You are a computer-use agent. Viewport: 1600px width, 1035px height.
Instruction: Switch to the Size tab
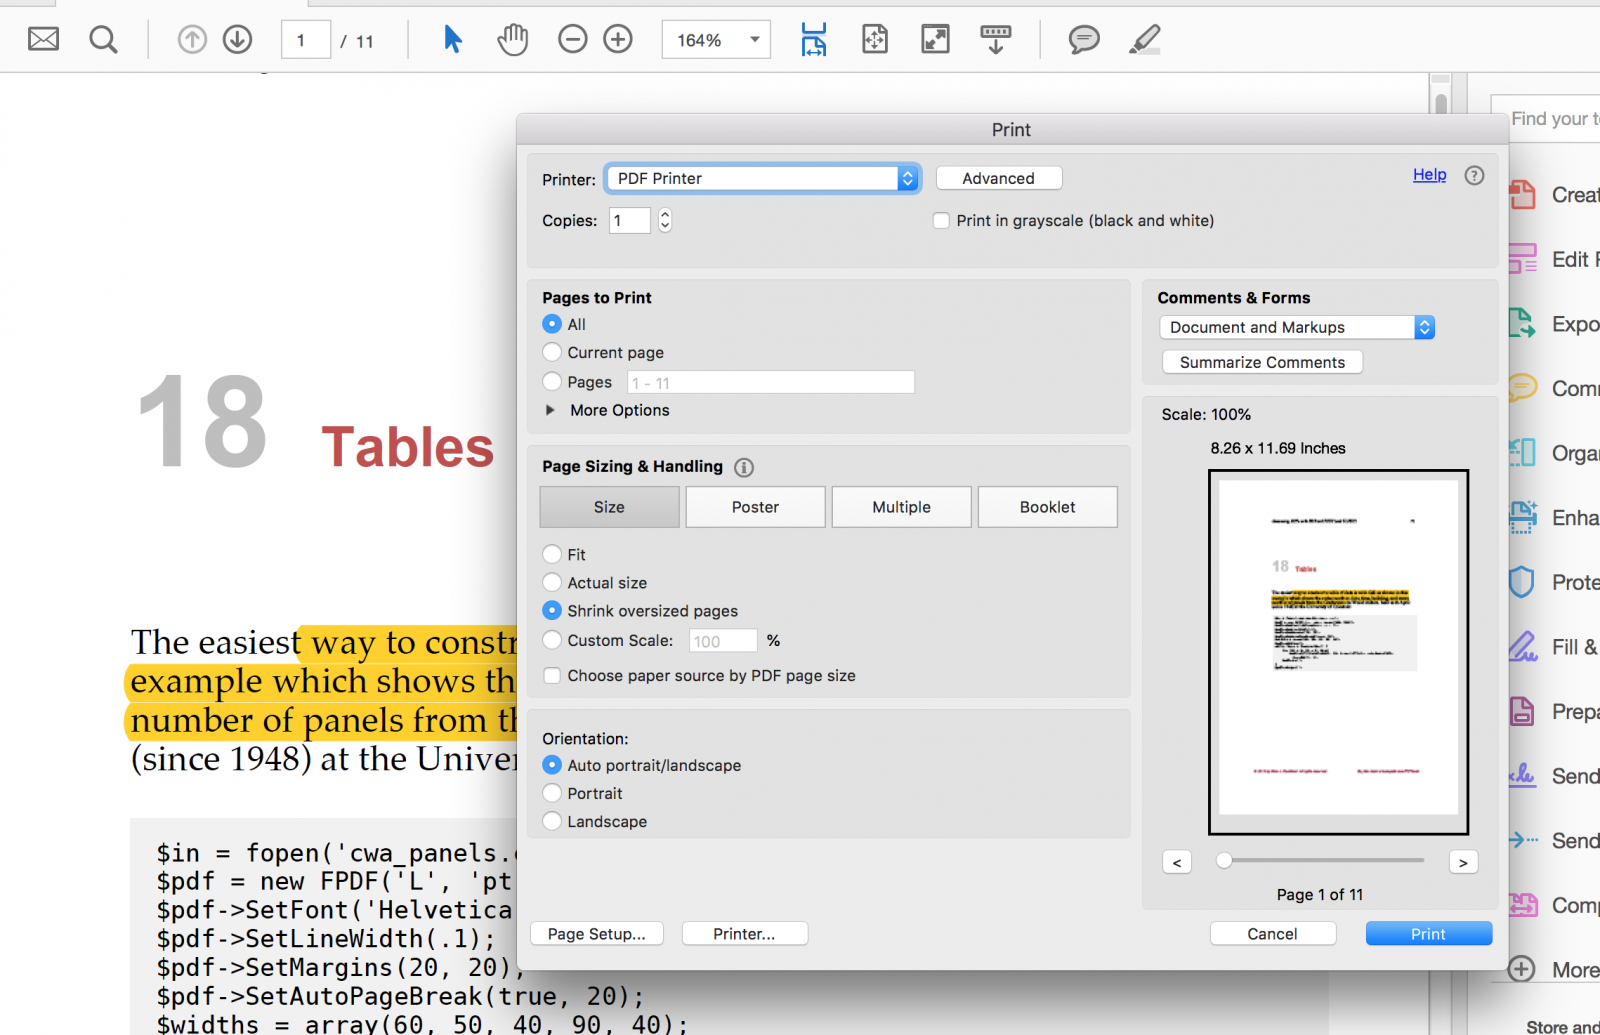tap(609, 507)
